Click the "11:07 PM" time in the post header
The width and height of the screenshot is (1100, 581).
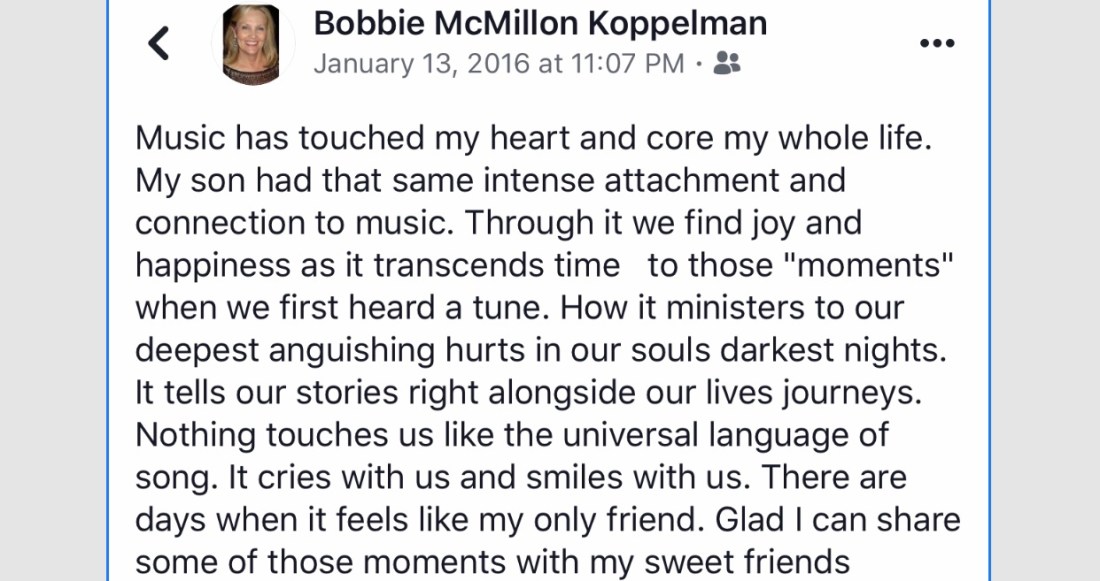[x=629, y=64]
